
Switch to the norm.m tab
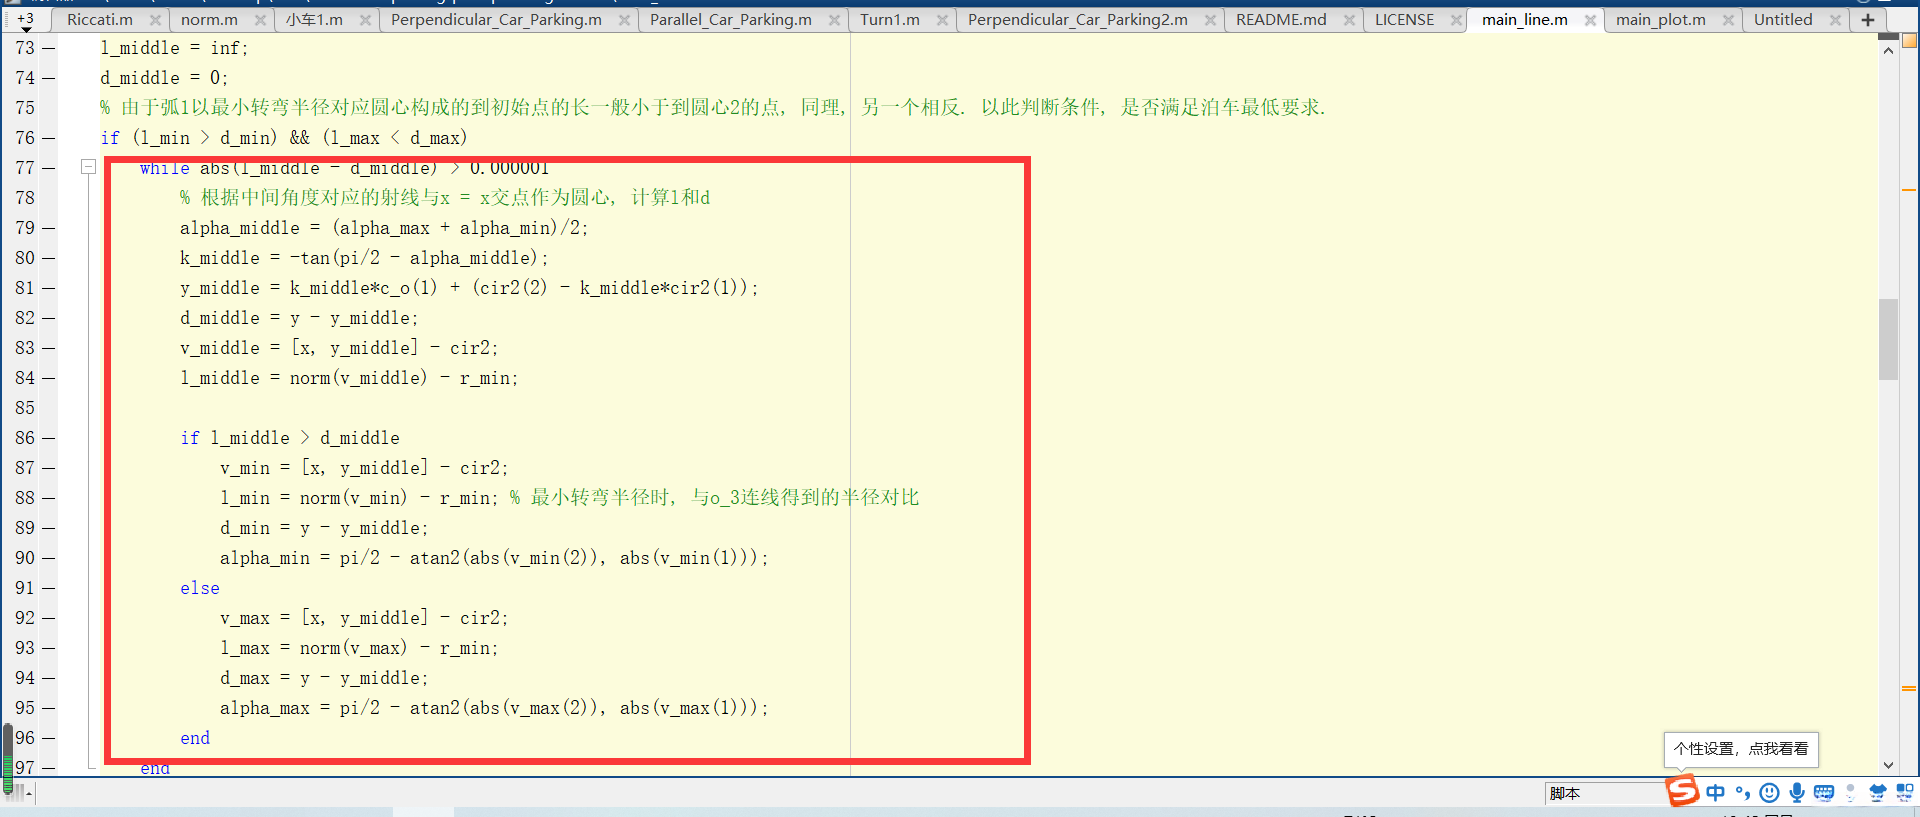[209, 20]
